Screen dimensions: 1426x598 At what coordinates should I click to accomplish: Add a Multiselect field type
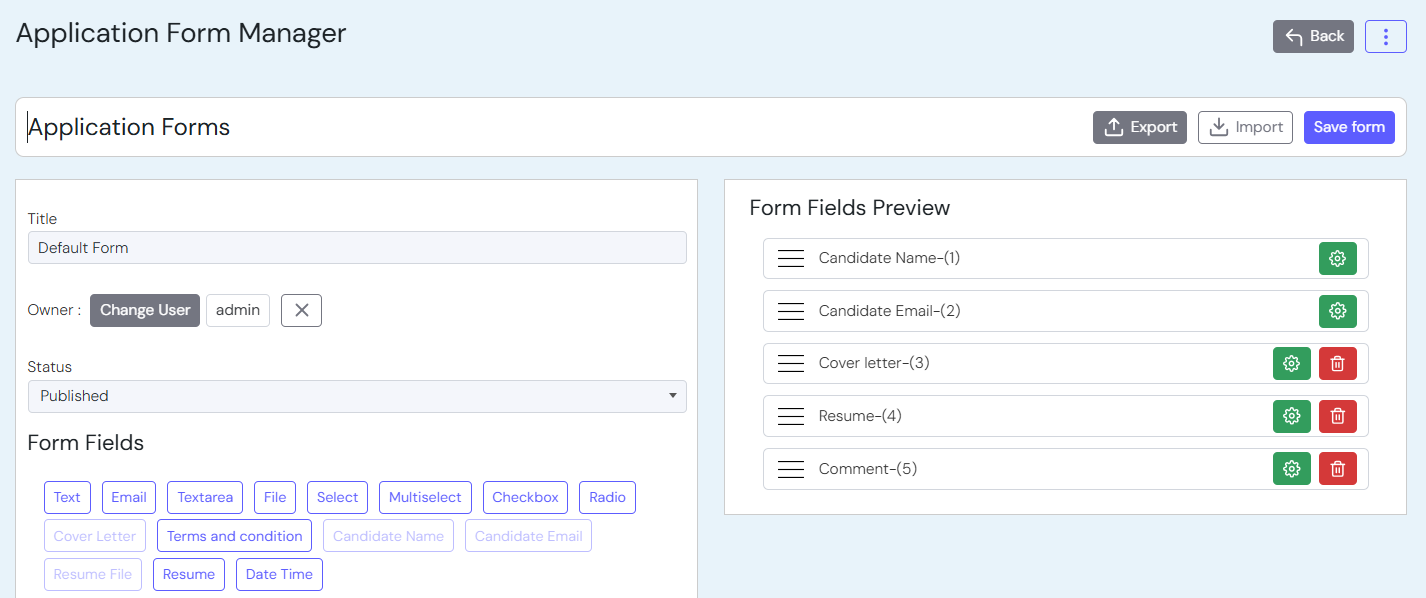(425, 497)
